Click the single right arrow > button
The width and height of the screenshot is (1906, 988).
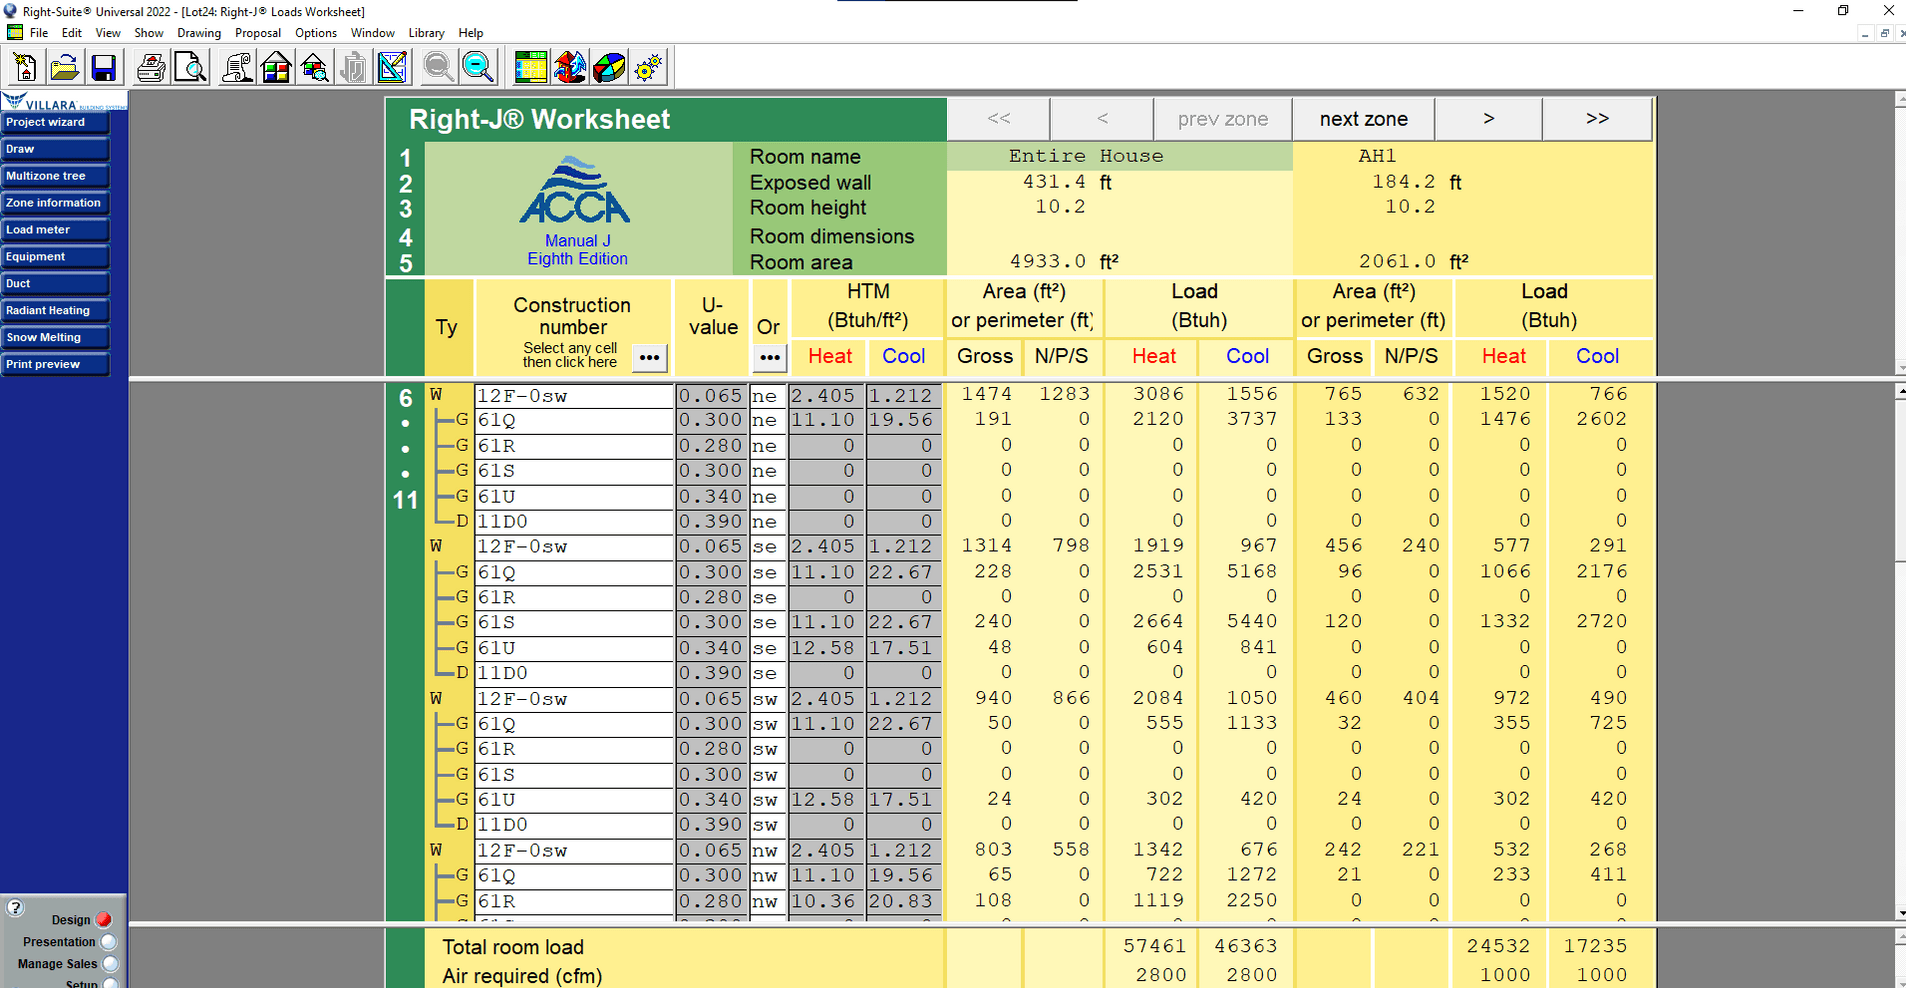point(1488,119)
